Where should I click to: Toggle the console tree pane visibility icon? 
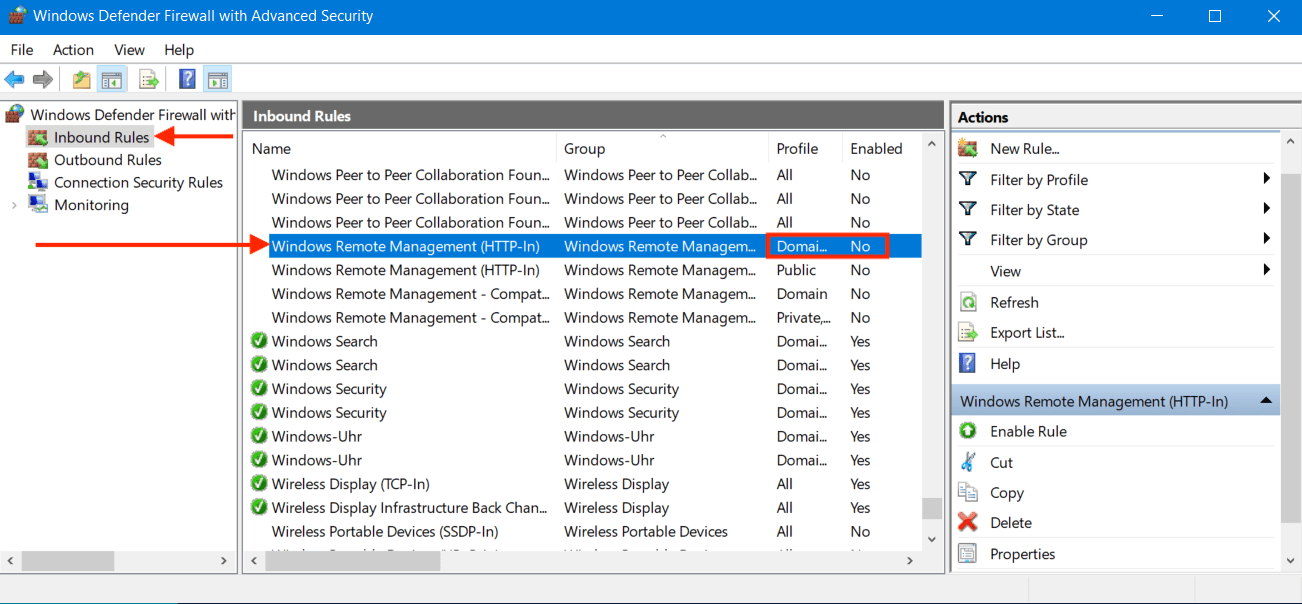[111, 79]
